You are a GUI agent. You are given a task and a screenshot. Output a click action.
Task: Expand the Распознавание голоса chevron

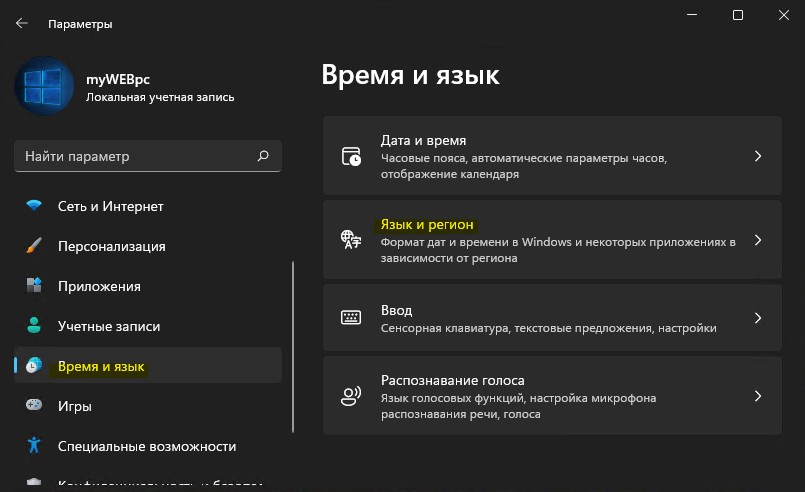click(758, 396)
